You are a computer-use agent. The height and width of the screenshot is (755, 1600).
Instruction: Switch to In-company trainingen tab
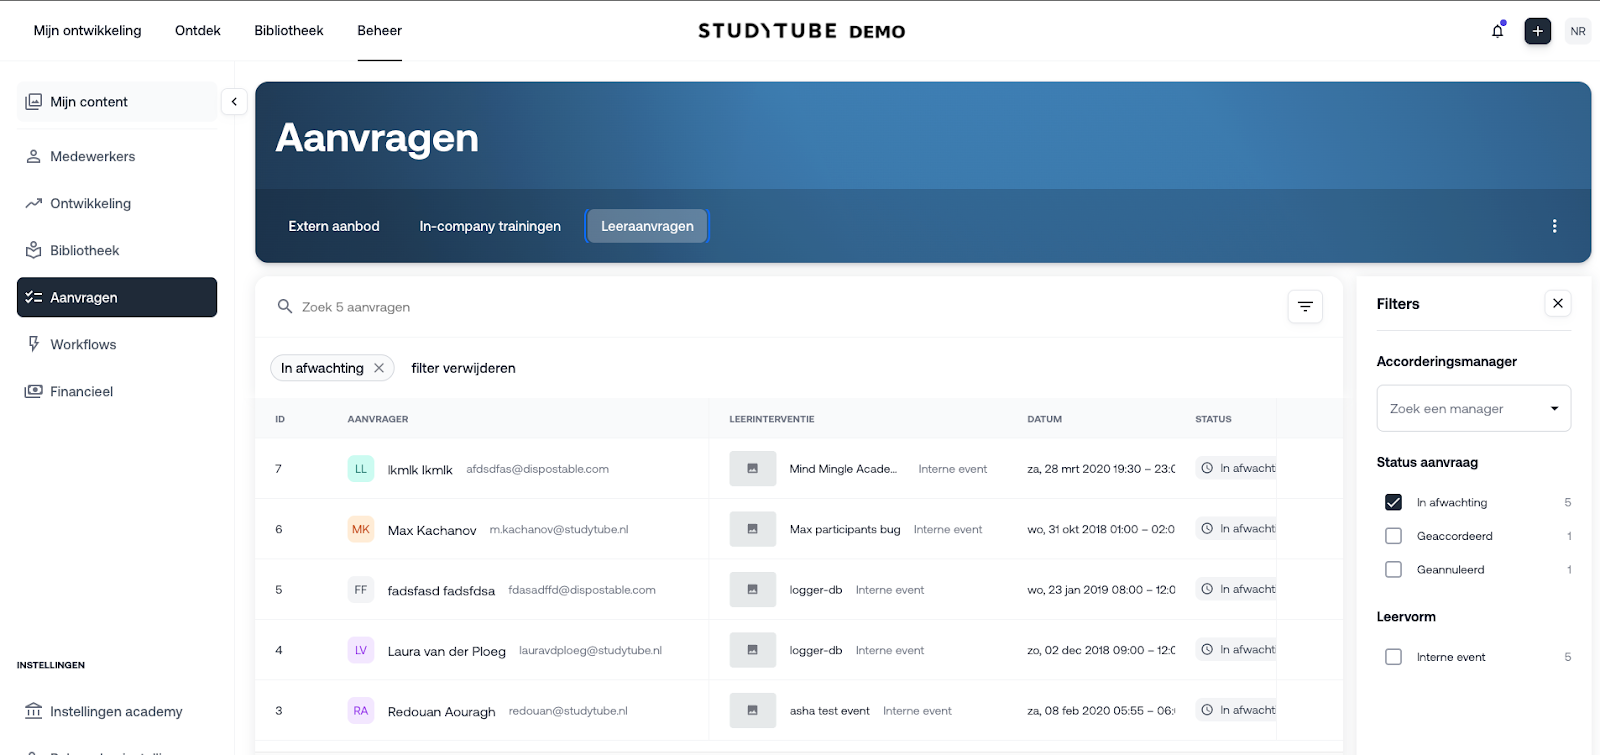[490, 226]
